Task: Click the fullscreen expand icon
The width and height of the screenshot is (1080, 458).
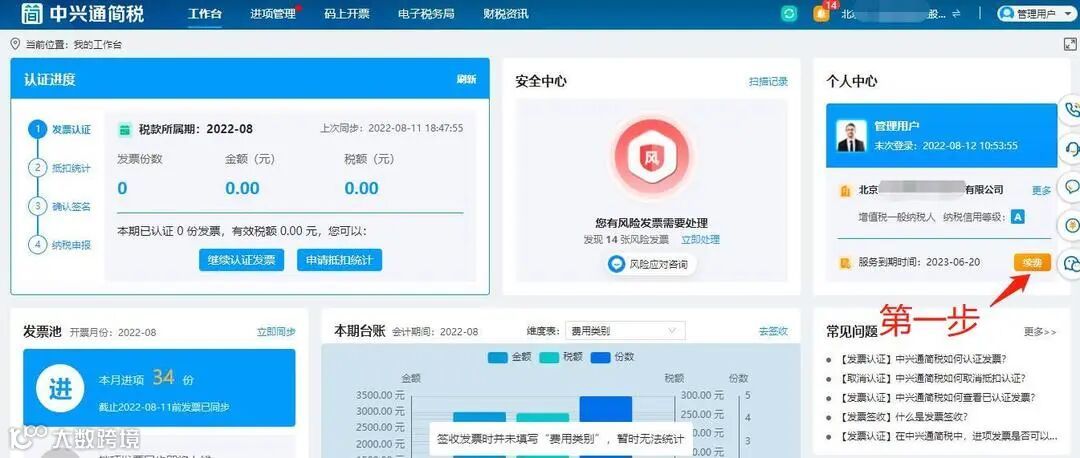Action: [1070, 44]
